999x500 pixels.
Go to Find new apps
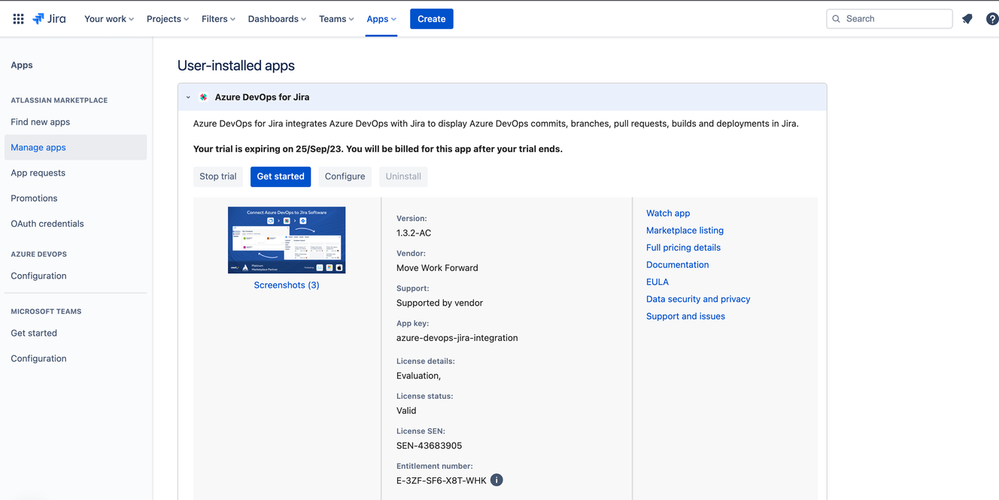point(40,122)
